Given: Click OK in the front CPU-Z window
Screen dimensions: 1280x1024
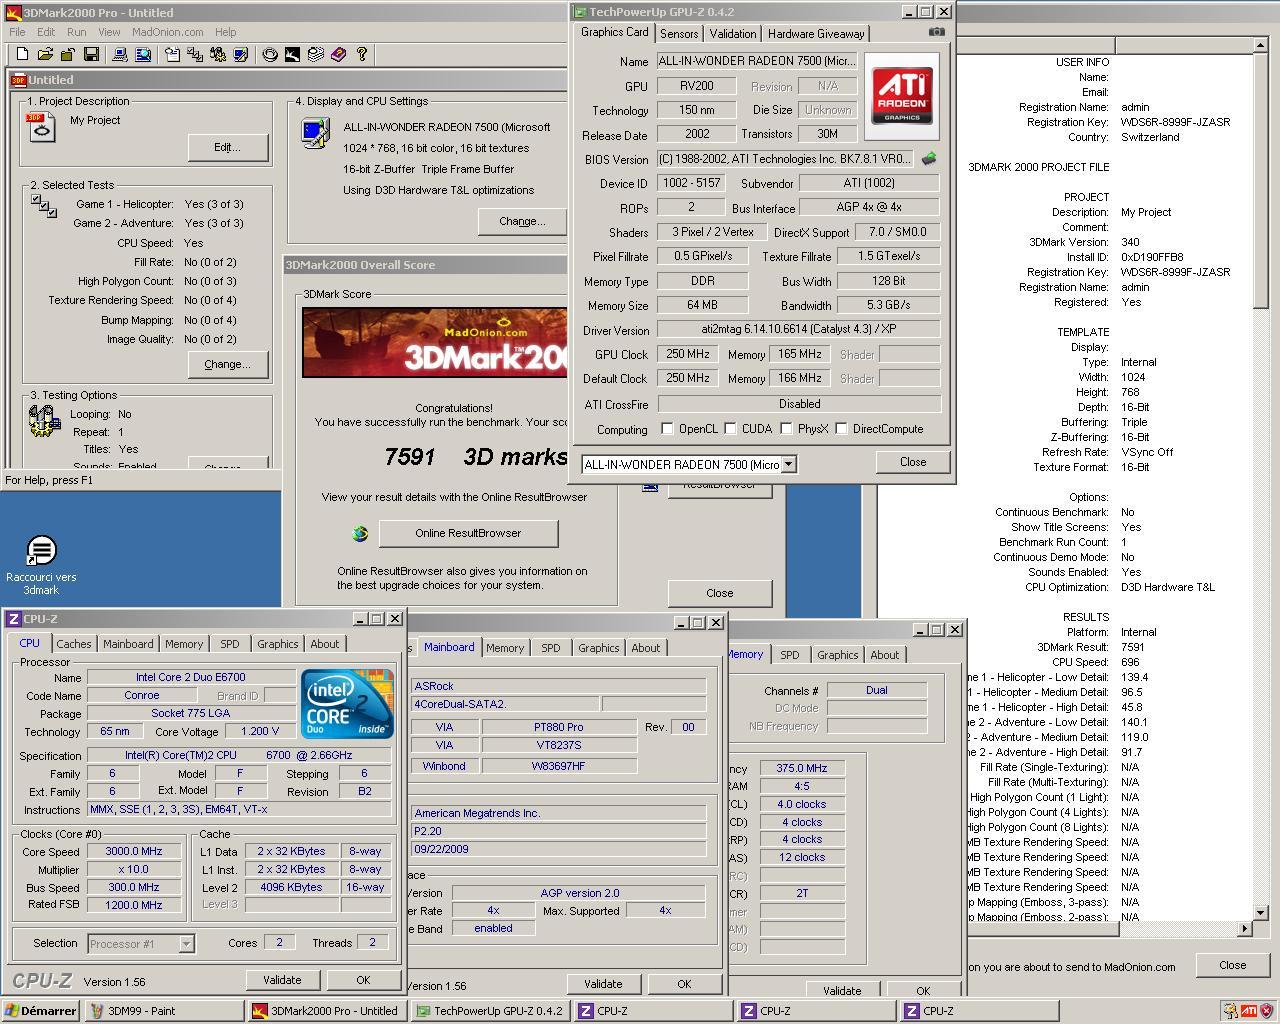Looking at the screenshot, I should [363, 980].
